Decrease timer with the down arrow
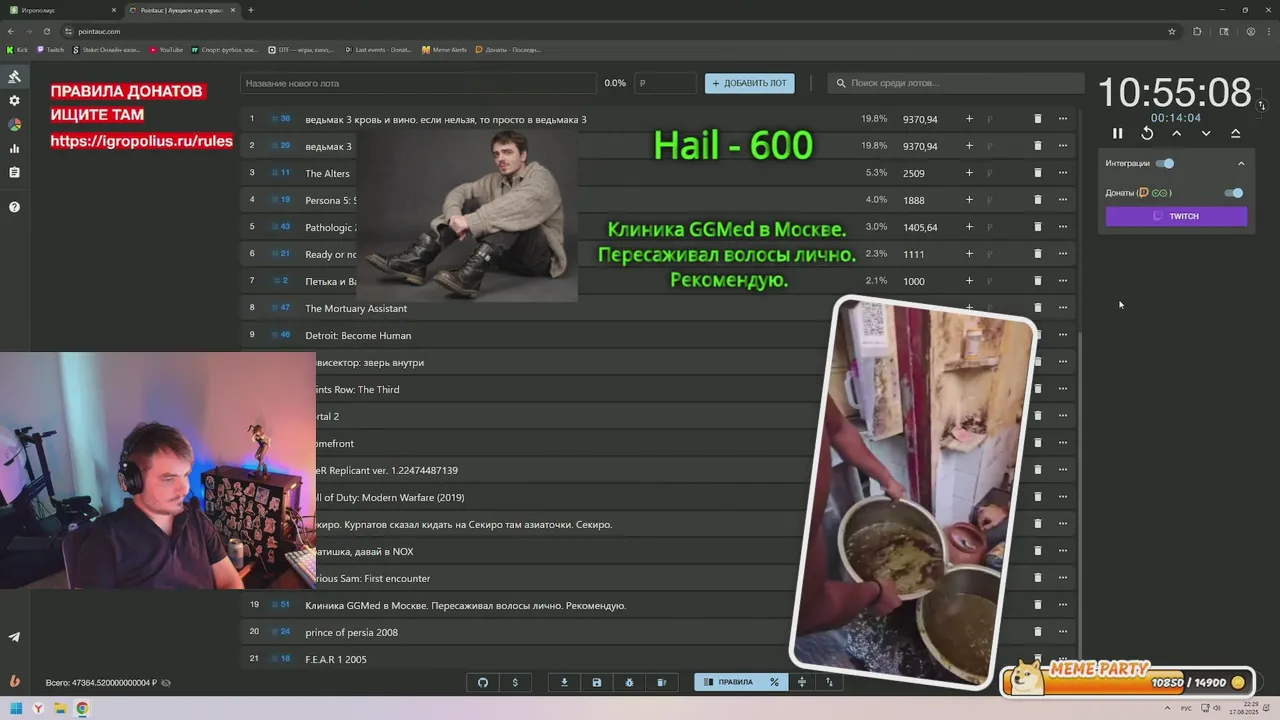 coord(1206,133)
